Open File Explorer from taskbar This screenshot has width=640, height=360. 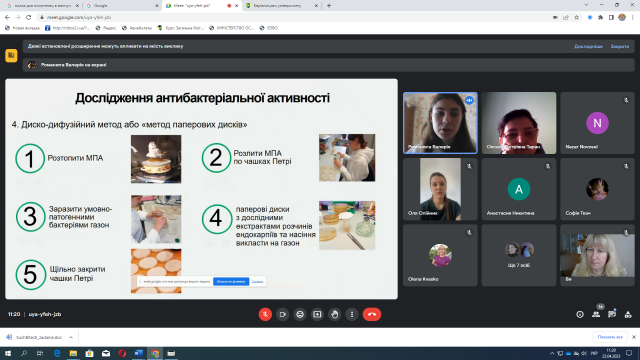point(73,353)
